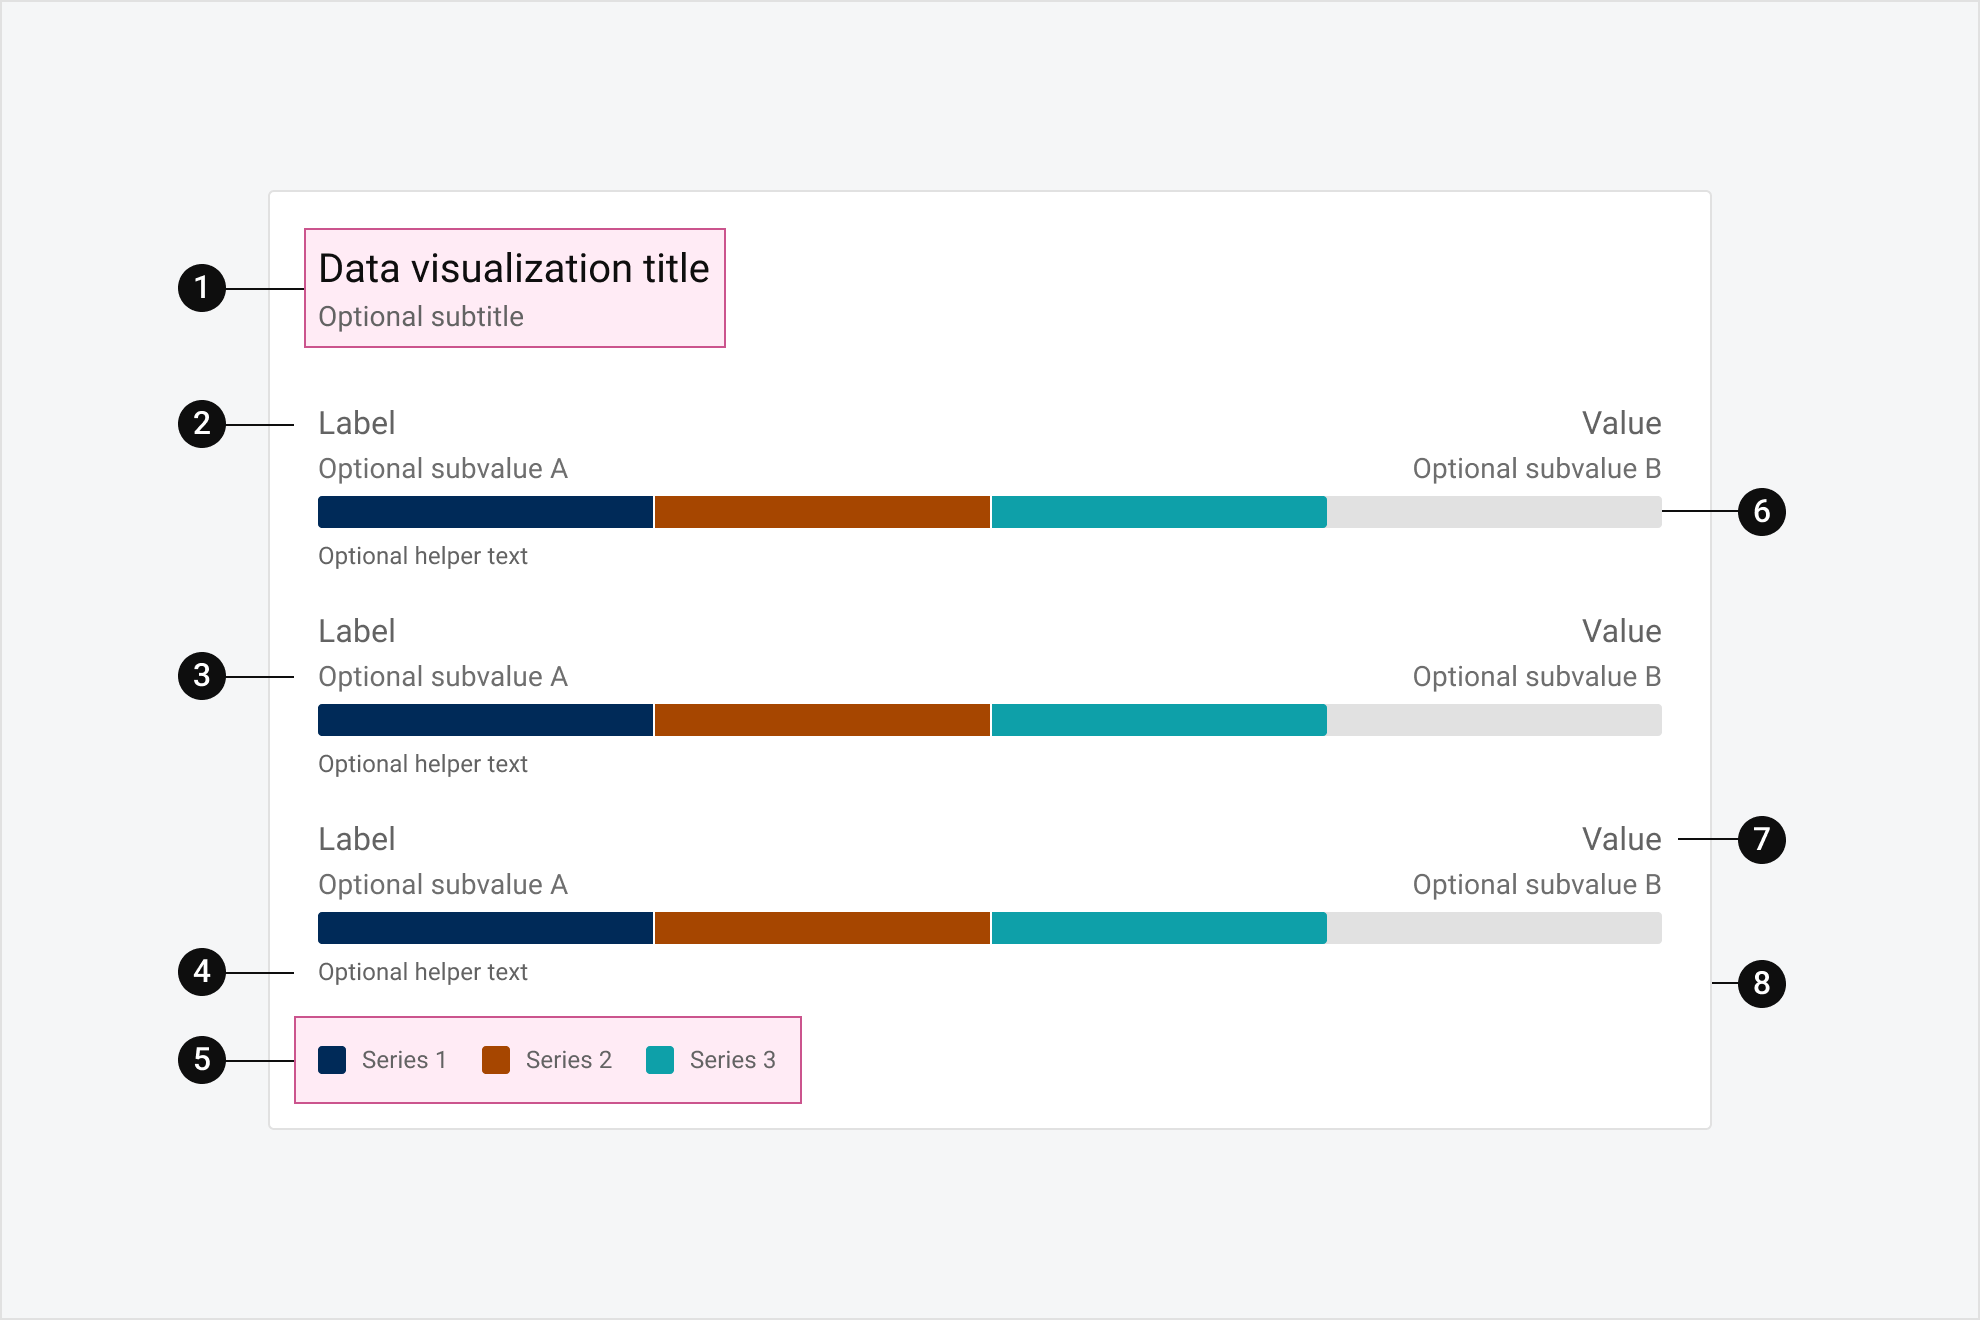Click the bottom row's Optional helper text
This screenshot has width=1980, height=1320.
click(423, 972)
